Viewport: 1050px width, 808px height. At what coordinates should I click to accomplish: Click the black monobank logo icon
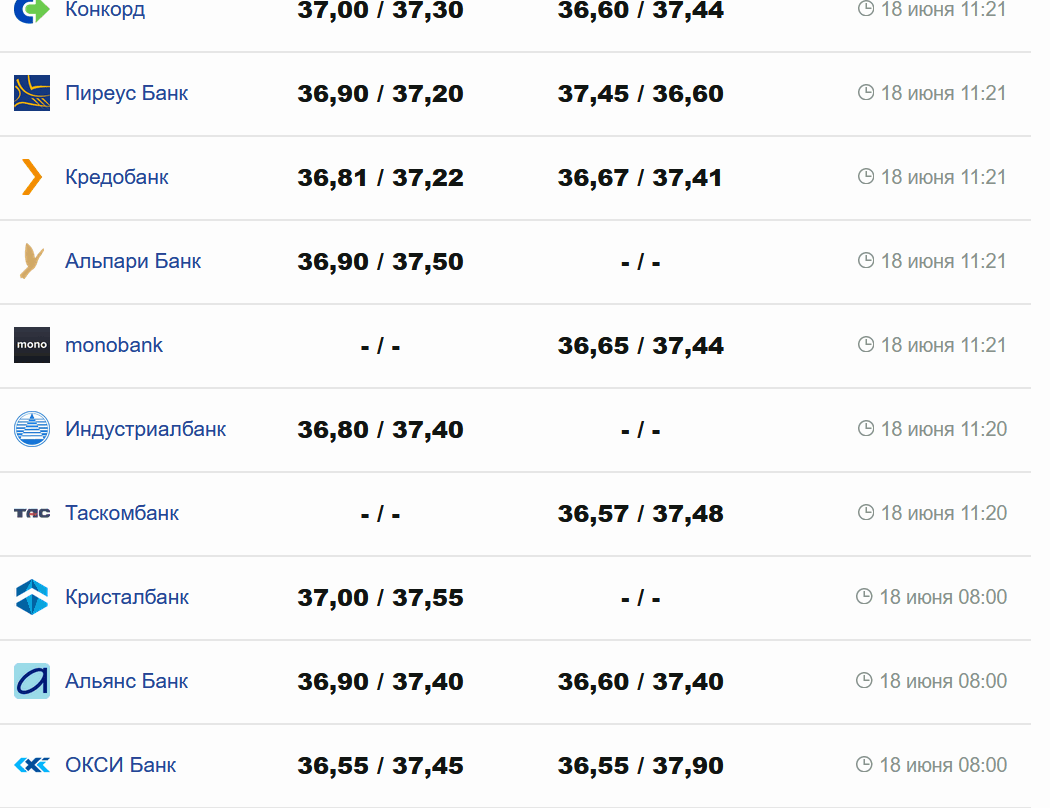[x=32, y=345]
